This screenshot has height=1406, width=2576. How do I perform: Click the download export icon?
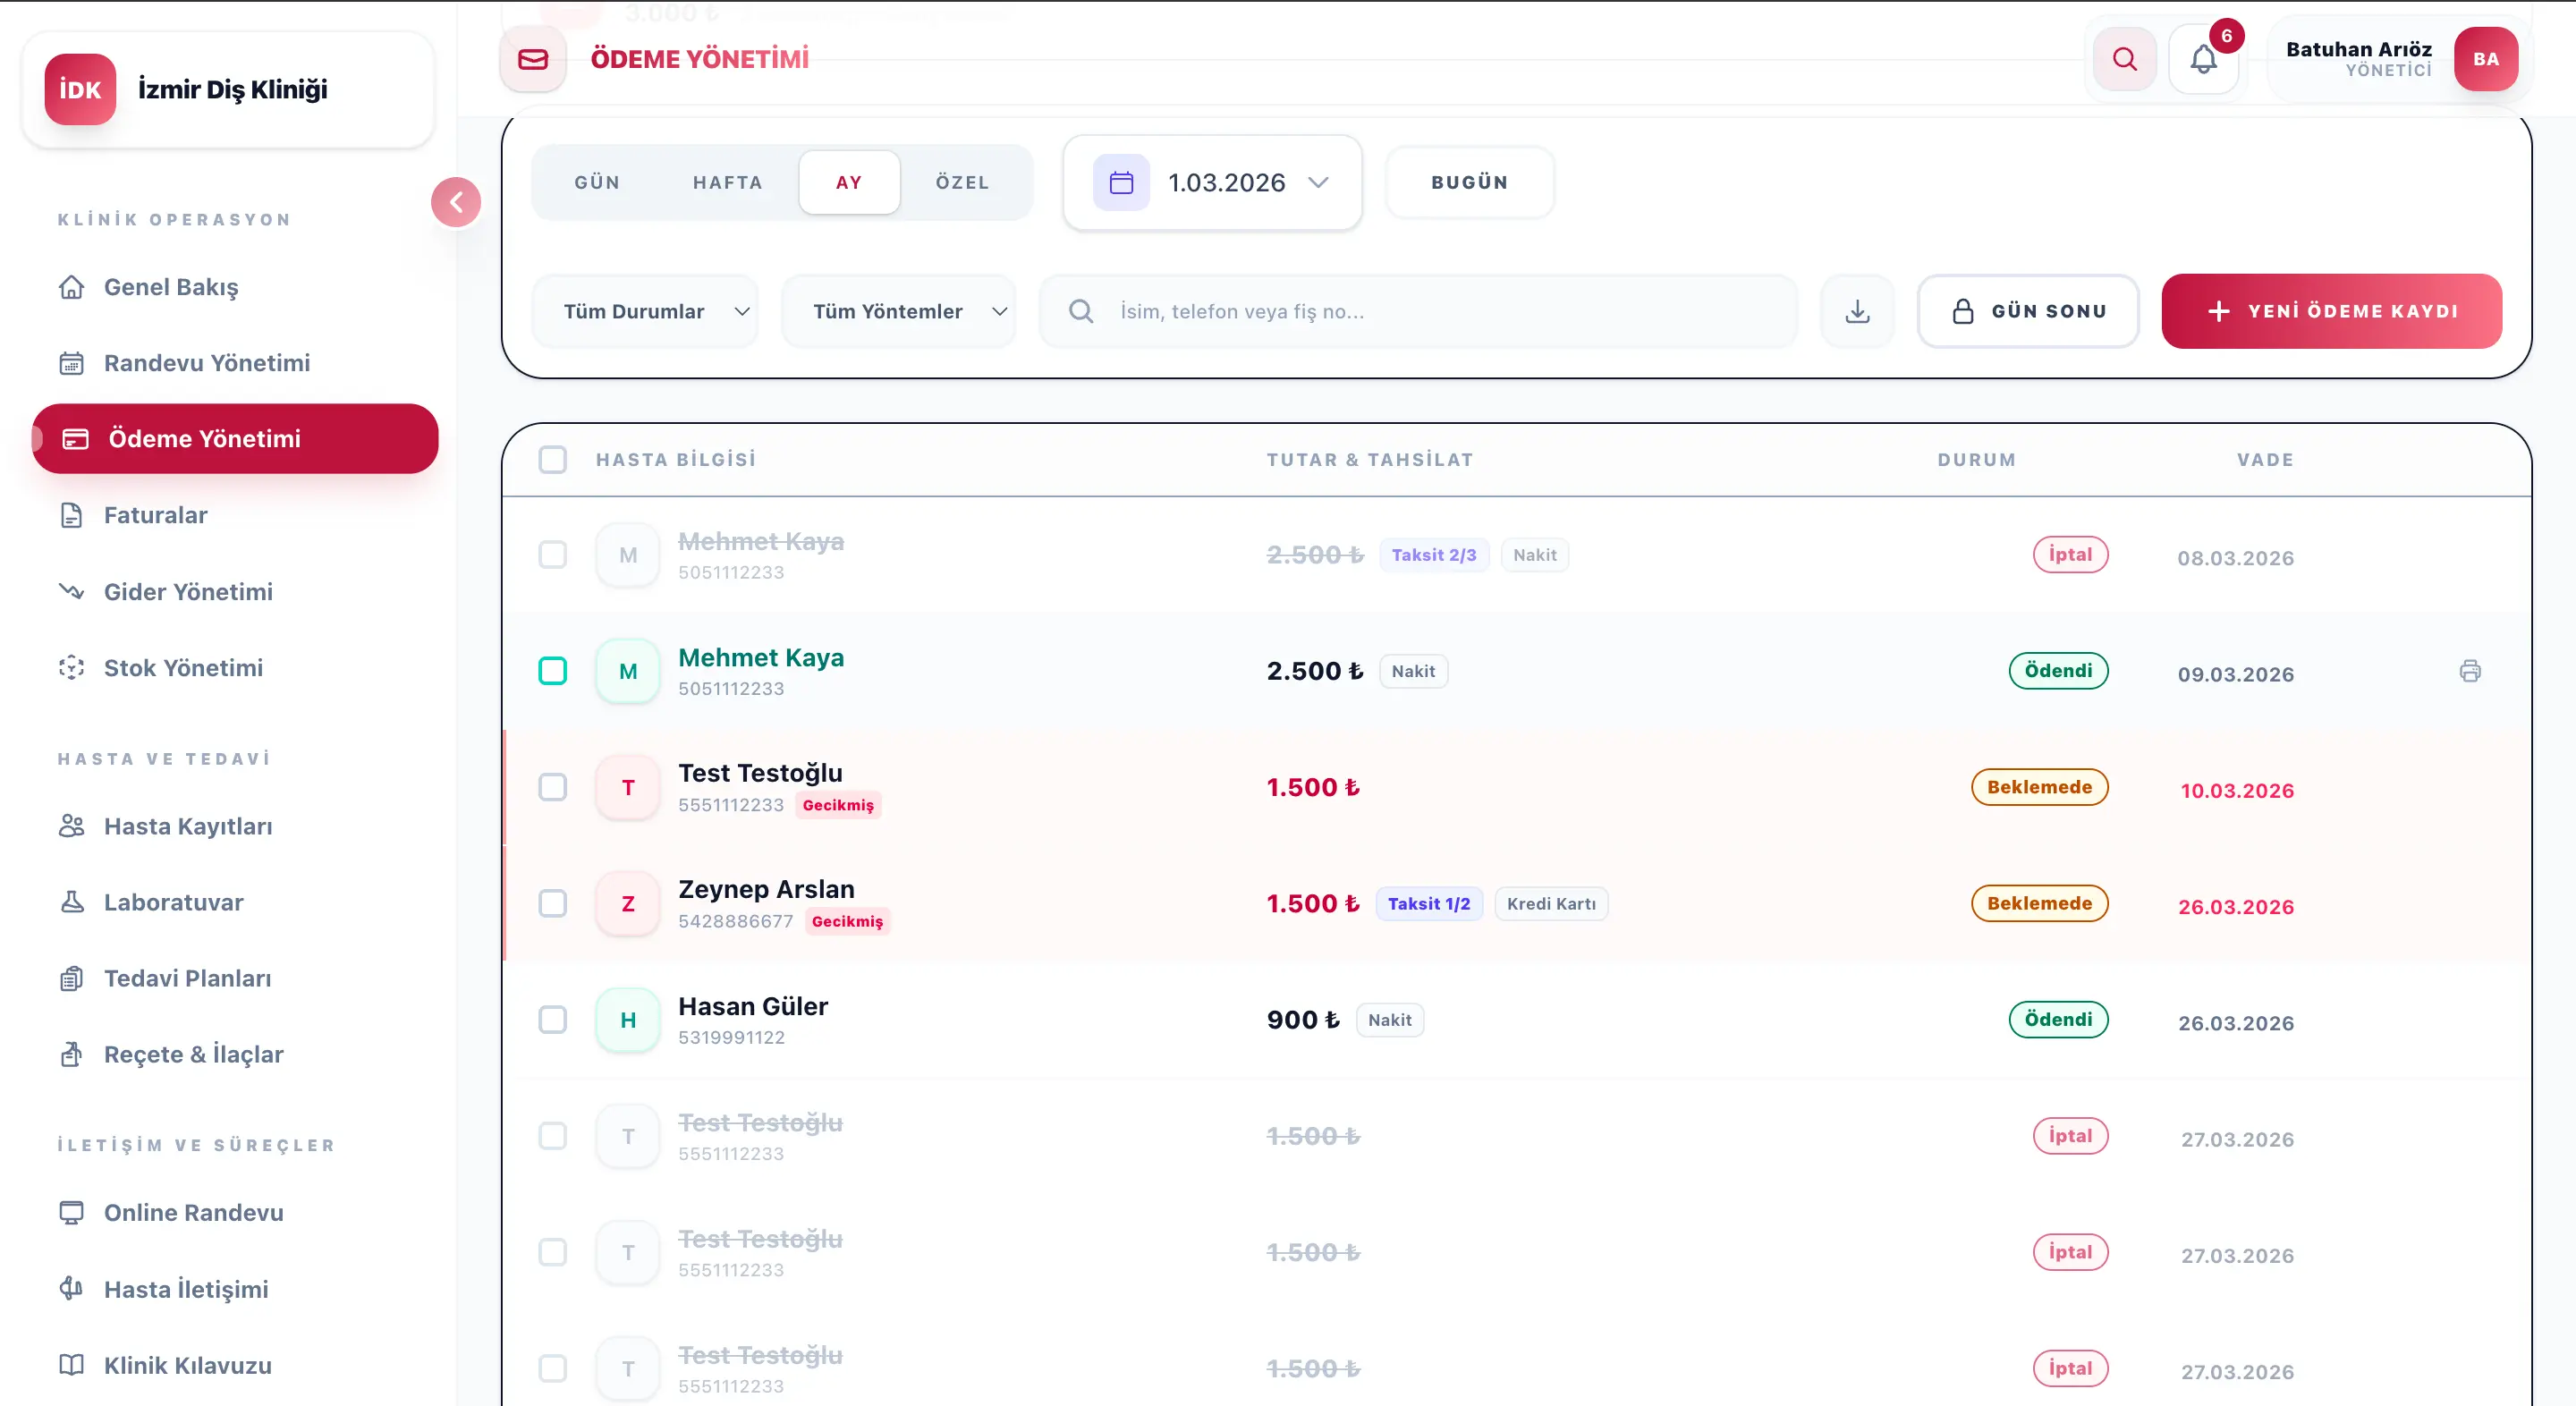1857,312
